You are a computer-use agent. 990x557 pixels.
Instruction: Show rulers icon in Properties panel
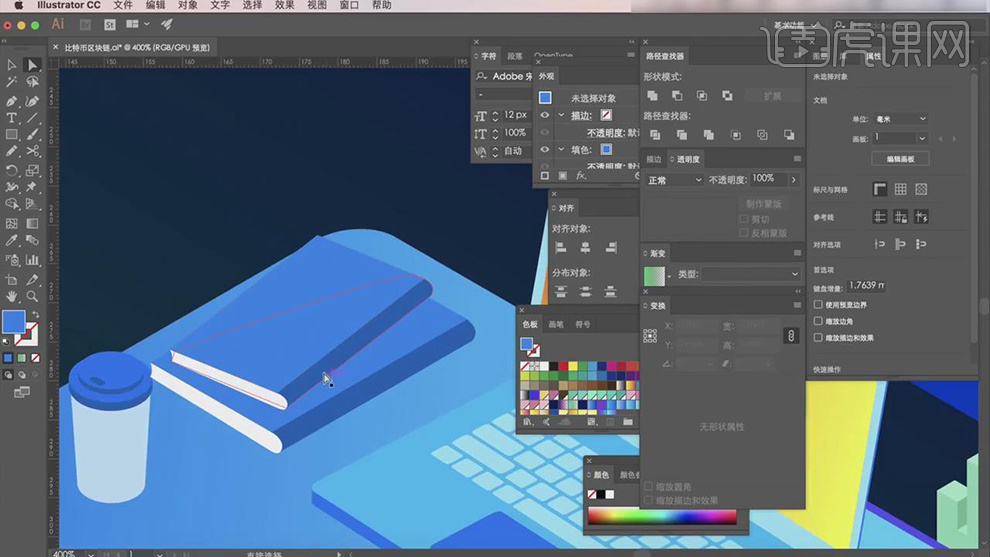(880, 189)
